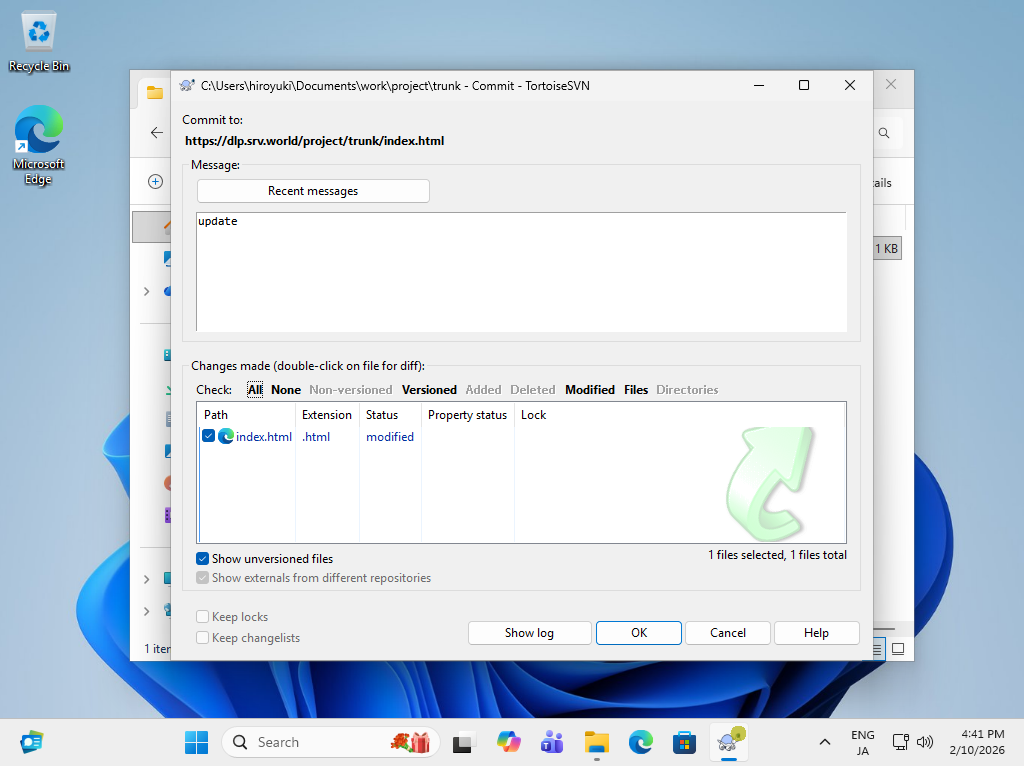Uncheck the index.html file checkbox

point(208,436)
